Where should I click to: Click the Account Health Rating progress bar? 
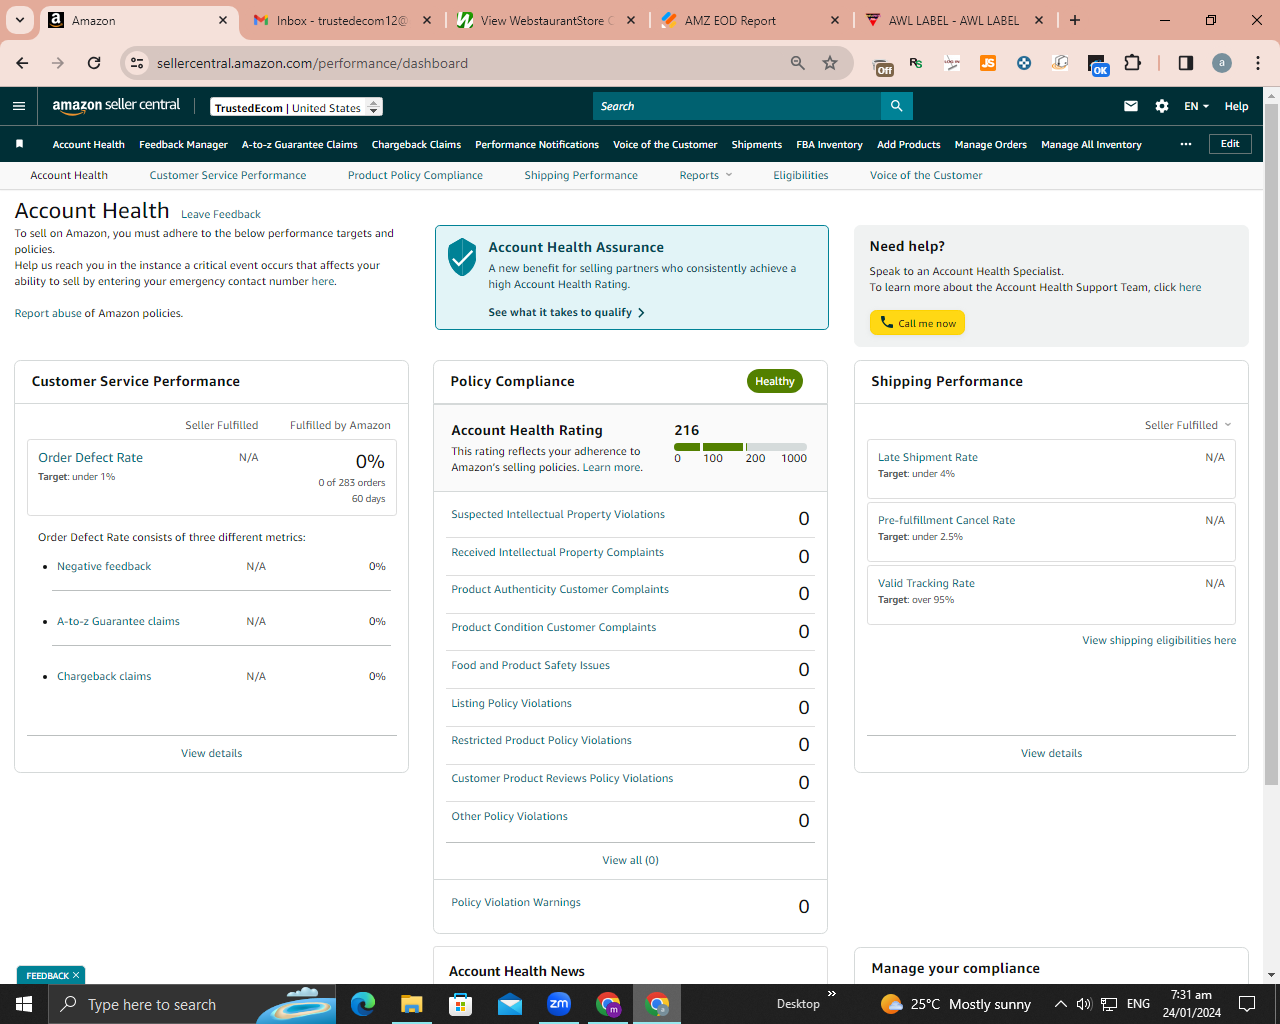click(740, 446)
